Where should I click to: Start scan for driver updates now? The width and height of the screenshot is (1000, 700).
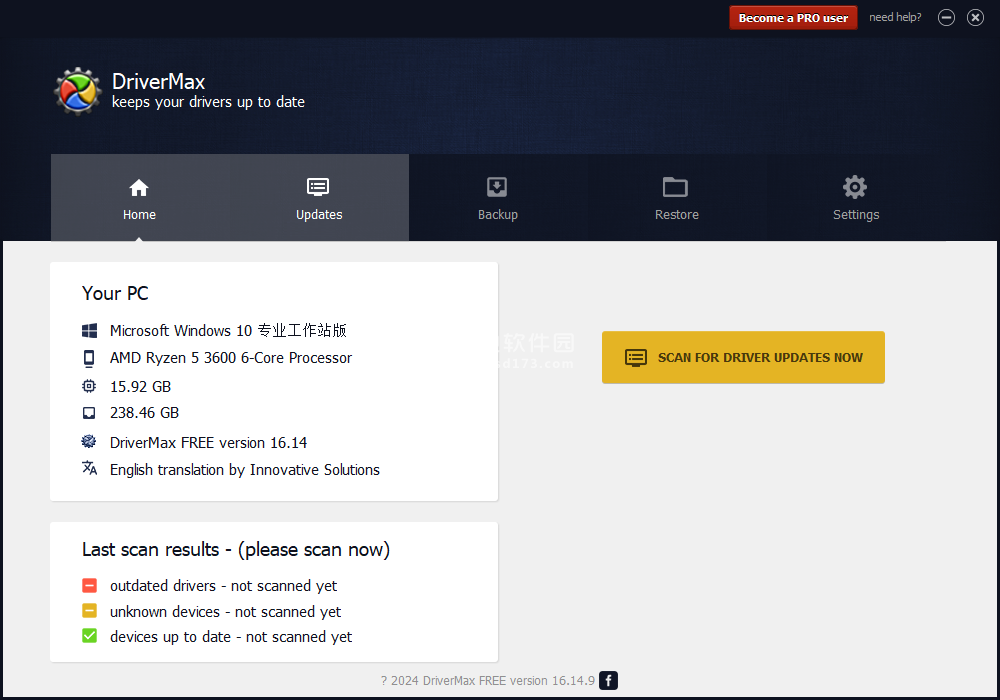[743, 357]
